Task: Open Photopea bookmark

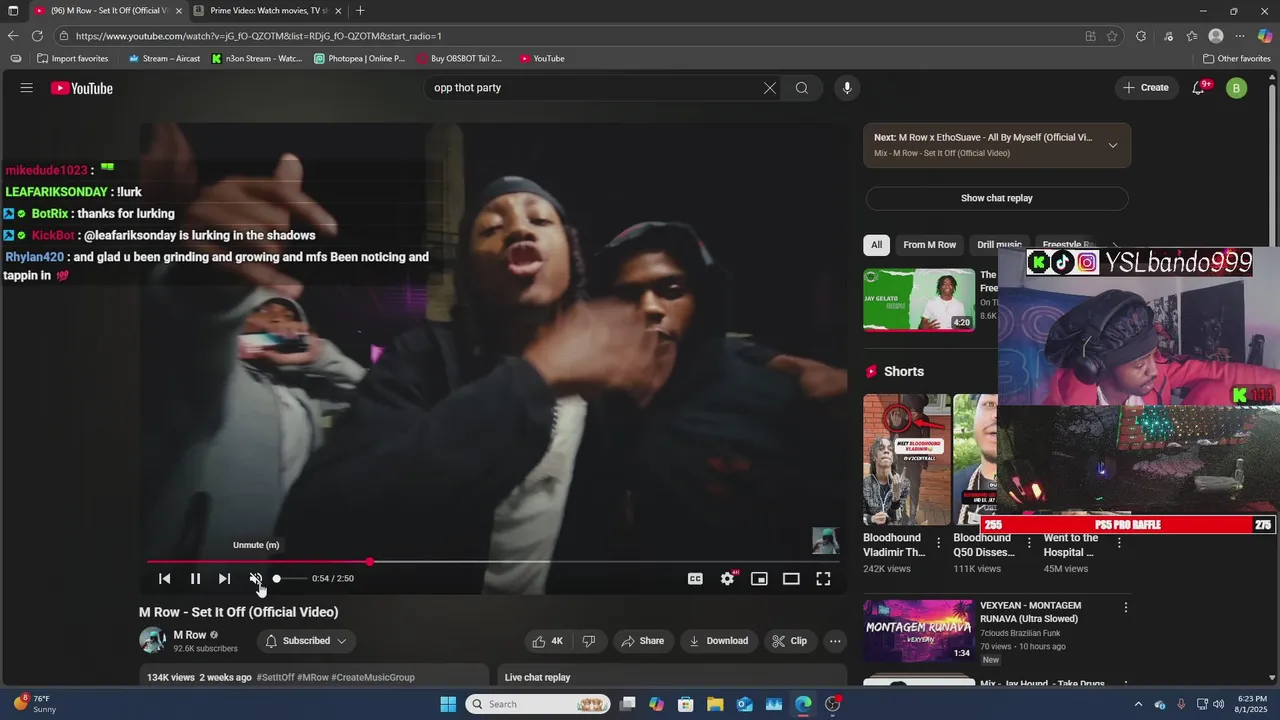Action: 360,59
